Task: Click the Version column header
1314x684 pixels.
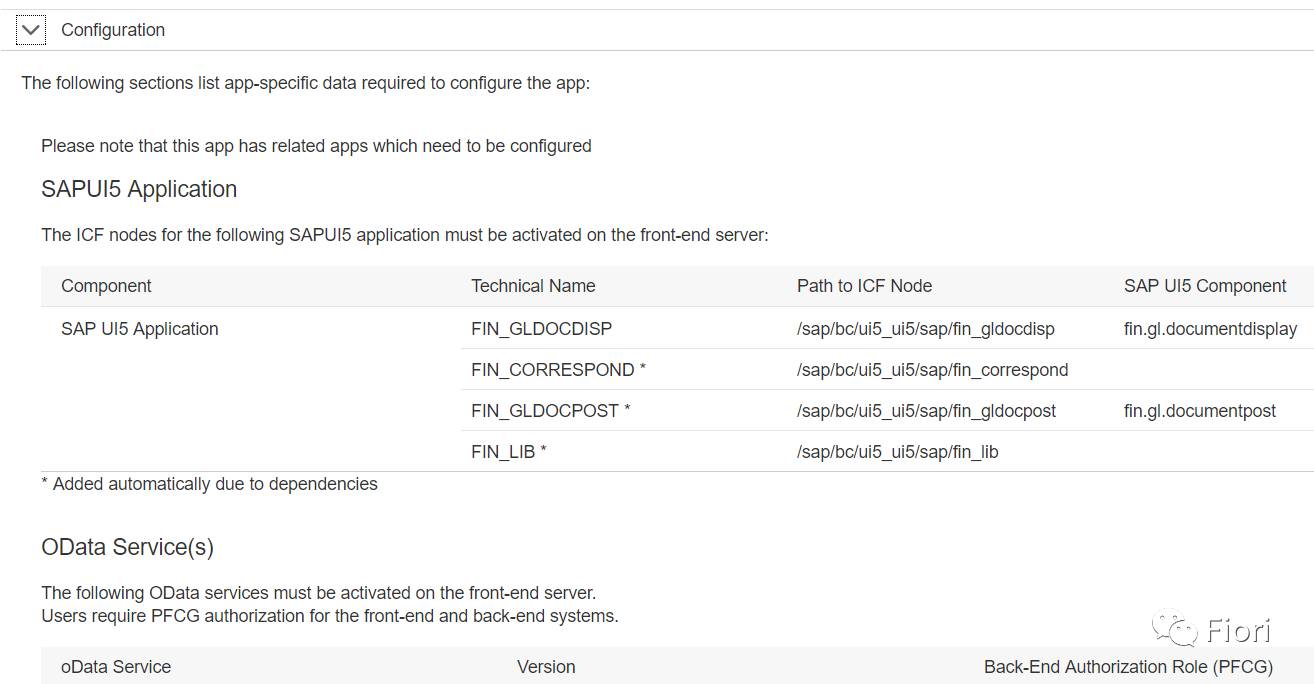Action: 546,667
